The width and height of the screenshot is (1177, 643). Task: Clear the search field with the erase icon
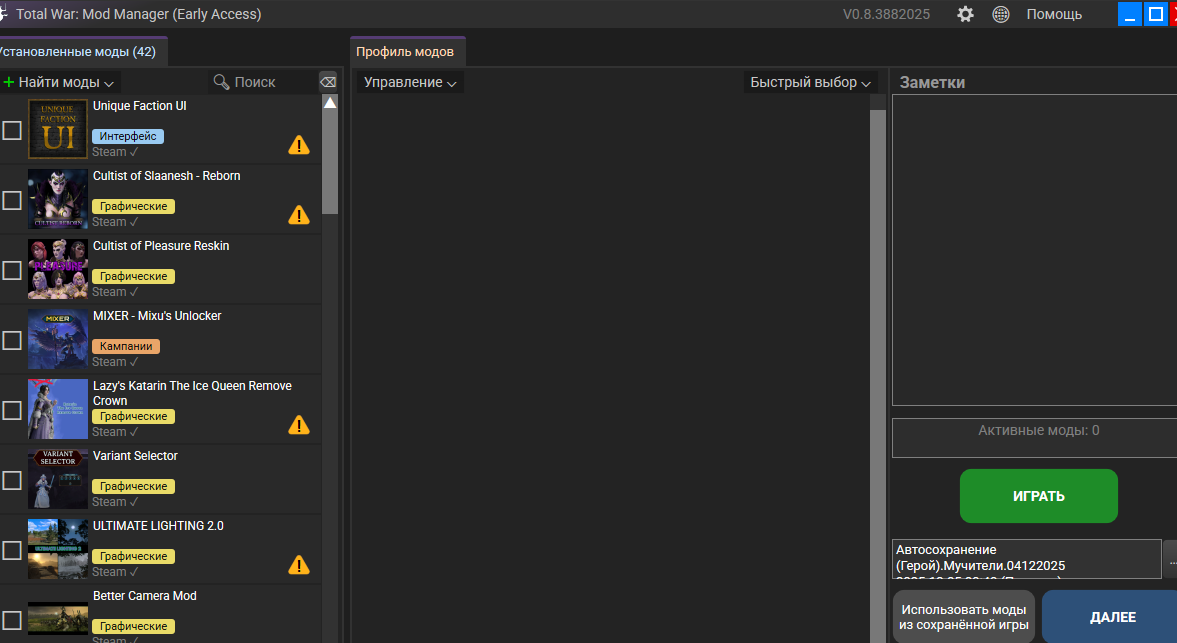pos(328,82)
